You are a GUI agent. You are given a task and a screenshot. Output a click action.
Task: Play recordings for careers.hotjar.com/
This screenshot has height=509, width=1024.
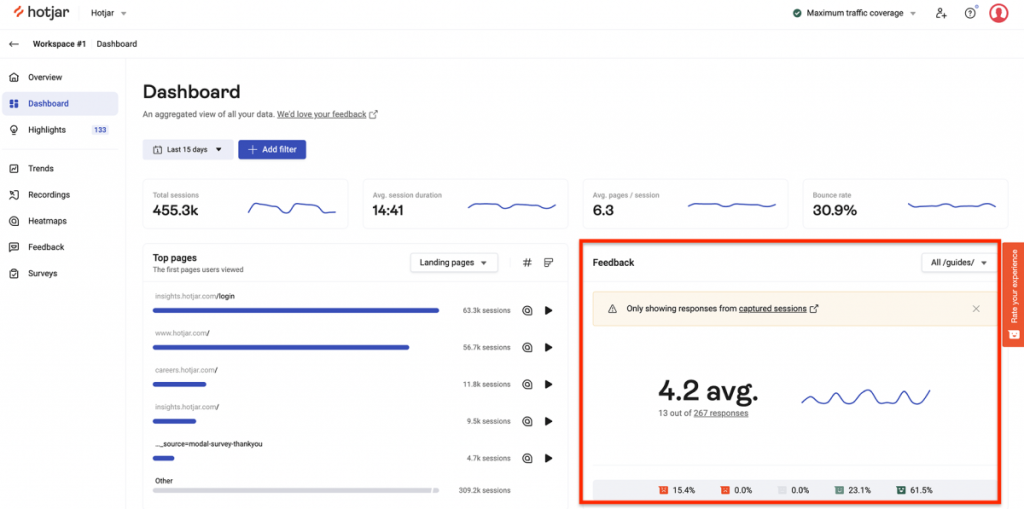549,384
